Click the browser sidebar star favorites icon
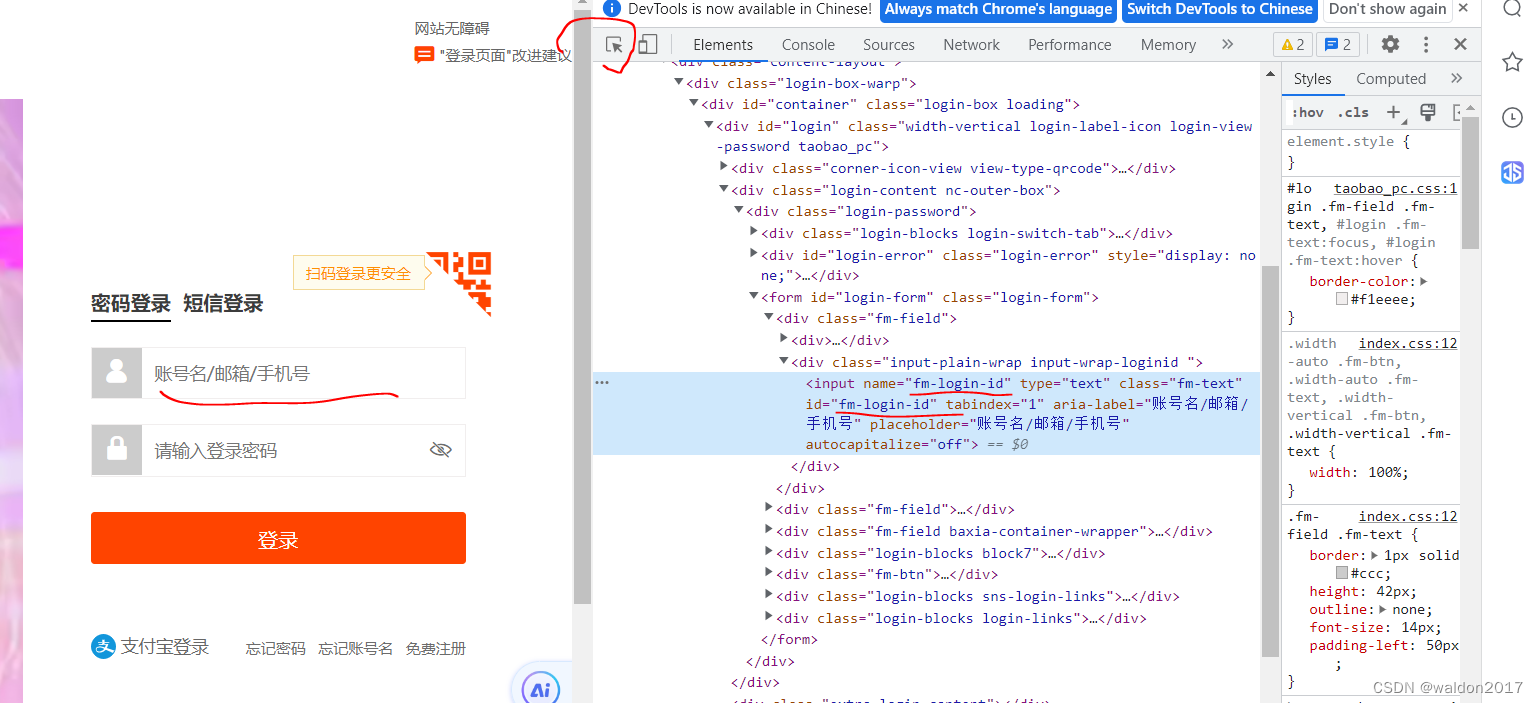 tap(1512, 62)
